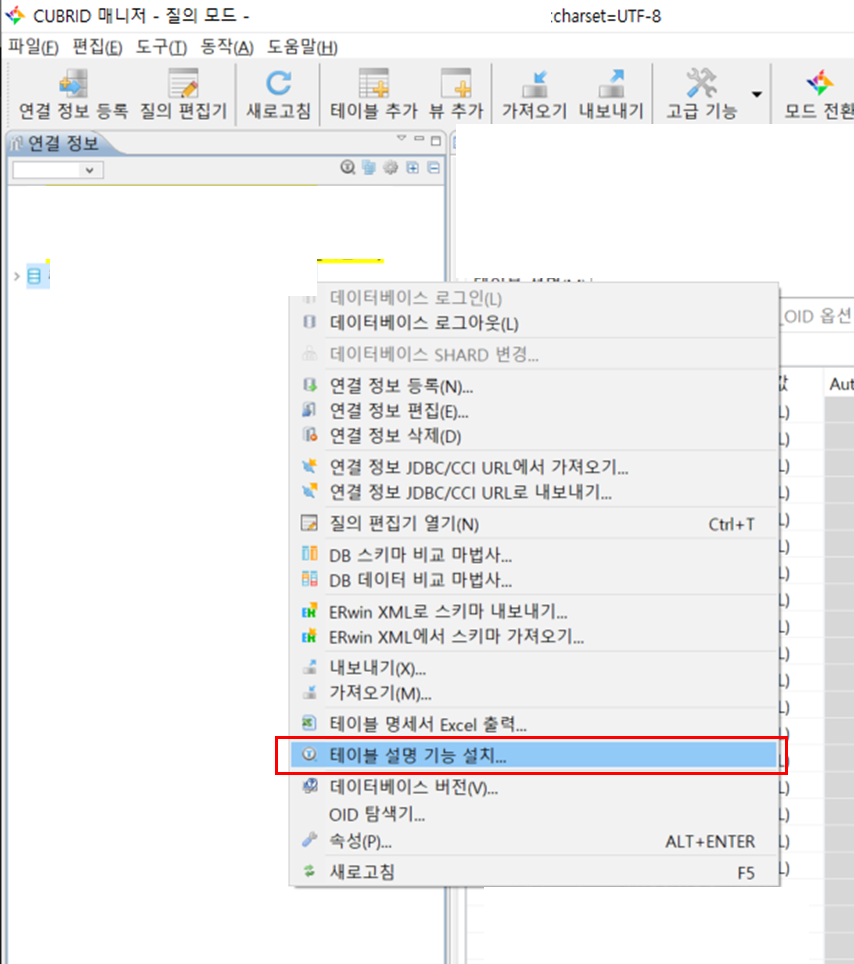Click the 새로고침 toolbar button
This screenshot has height=964, width=854.
pyautogui.click(x=278, y=95)
